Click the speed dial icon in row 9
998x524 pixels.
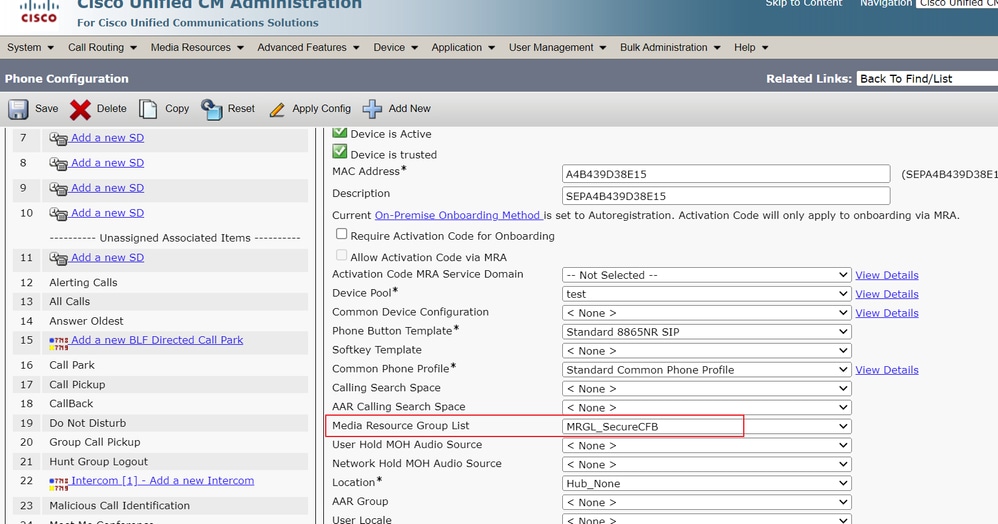coord(59,189)
